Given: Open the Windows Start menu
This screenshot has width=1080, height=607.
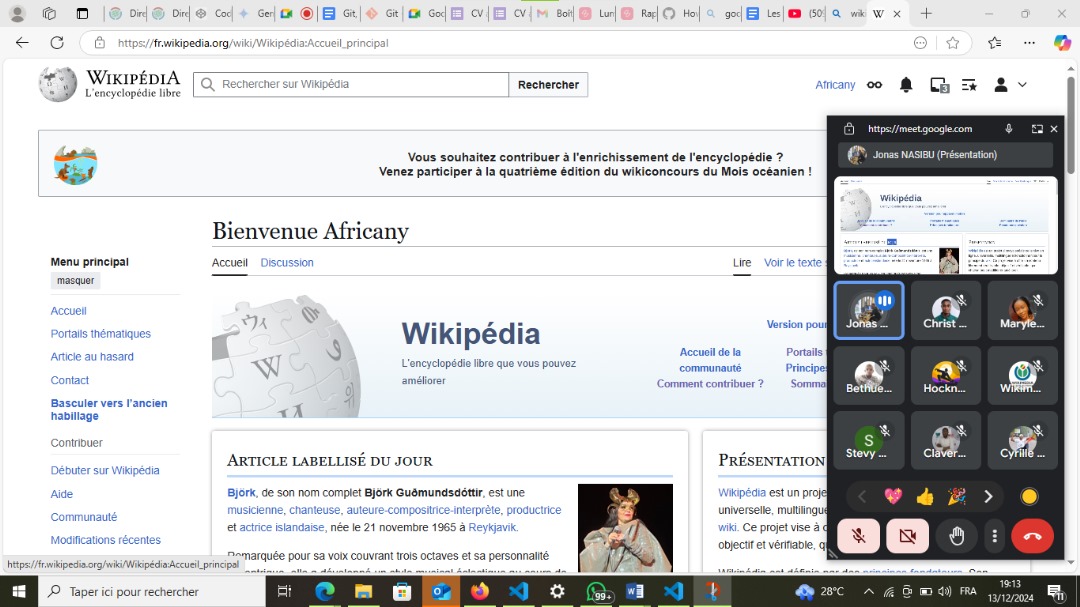Looking at the screenshot, I should point(19,591).
